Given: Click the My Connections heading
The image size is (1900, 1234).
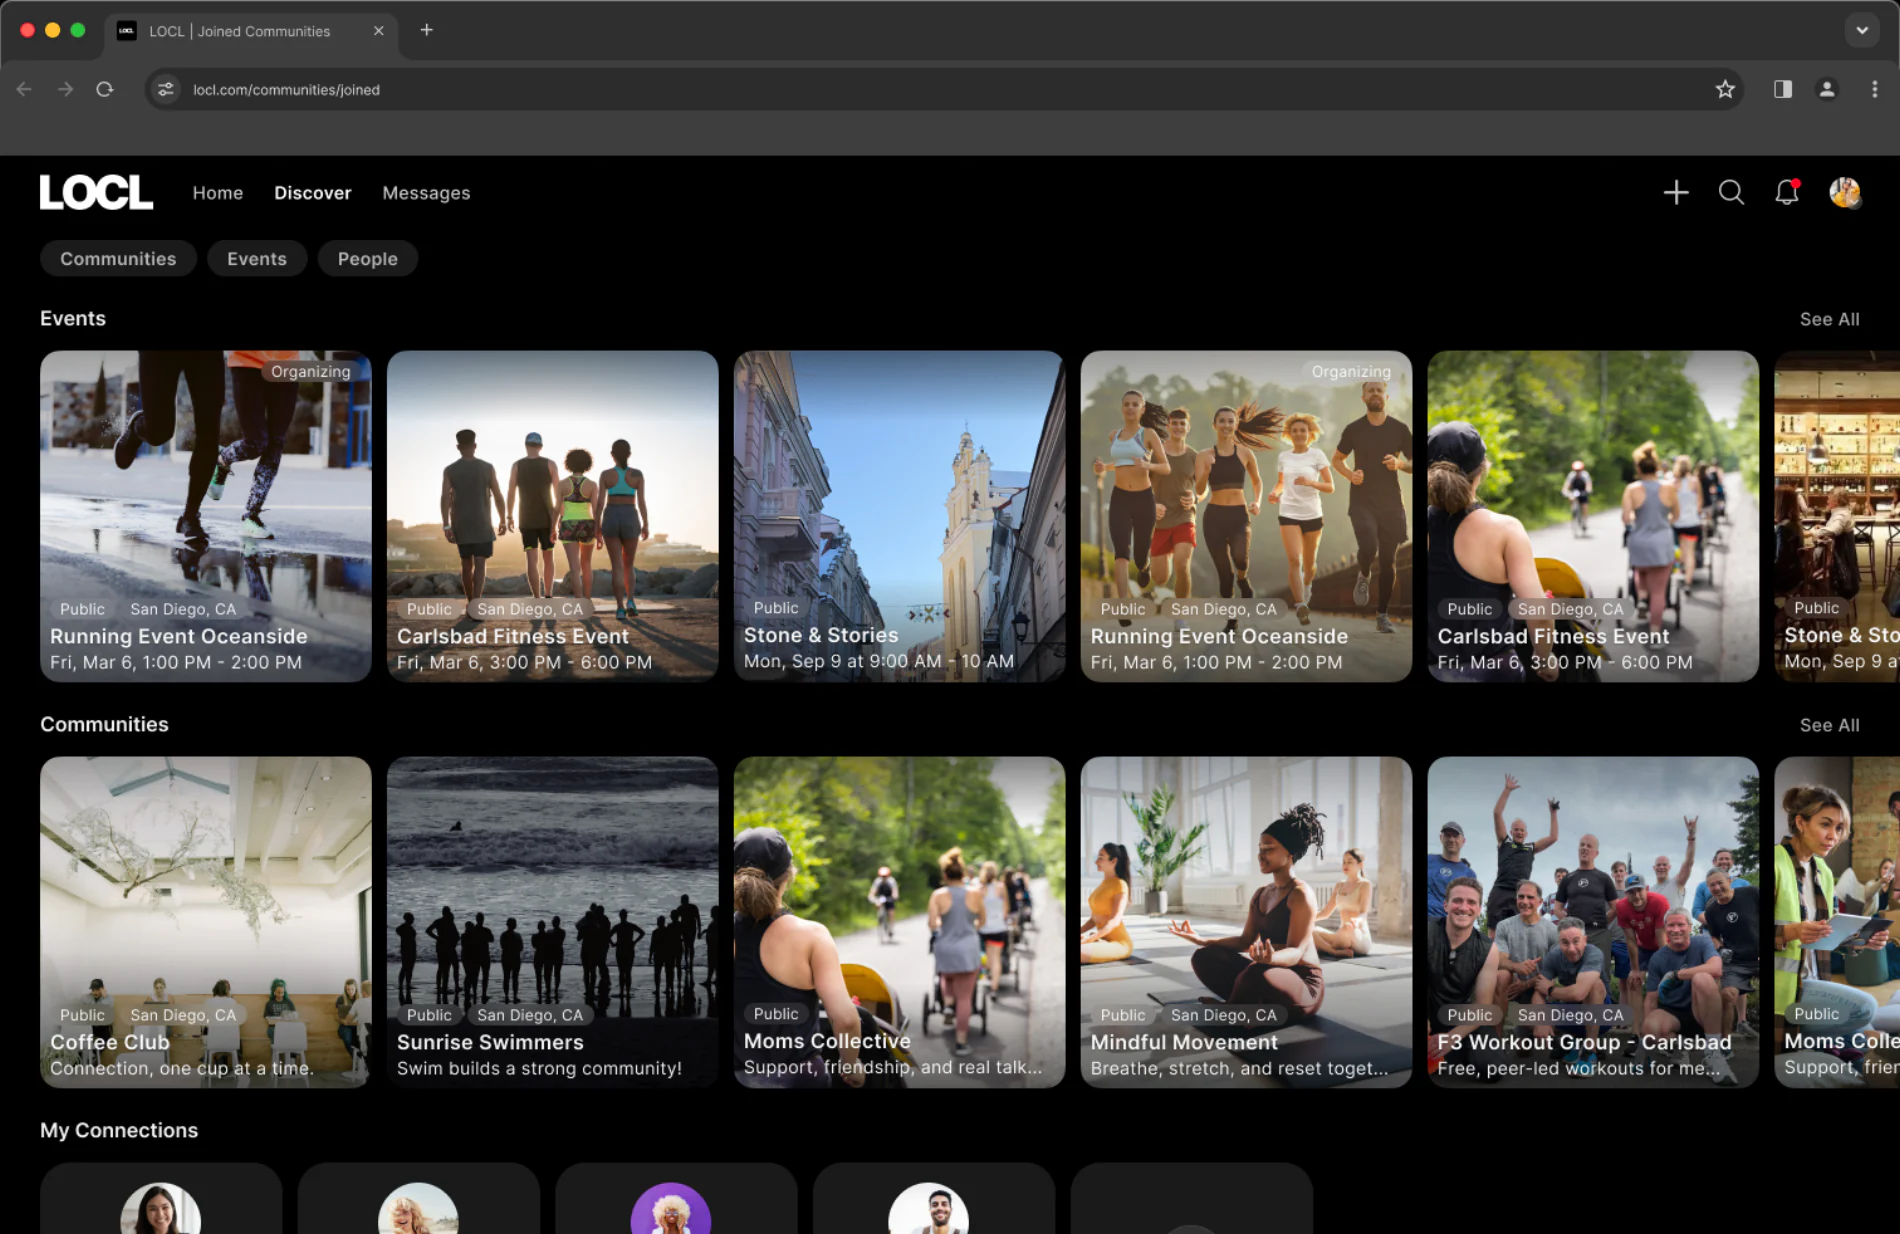Looking at the screenshot, I should 119,1130.
